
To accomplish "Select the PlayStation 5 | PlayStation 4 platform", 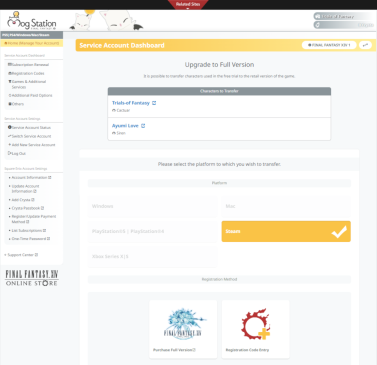I will point(153,231).
